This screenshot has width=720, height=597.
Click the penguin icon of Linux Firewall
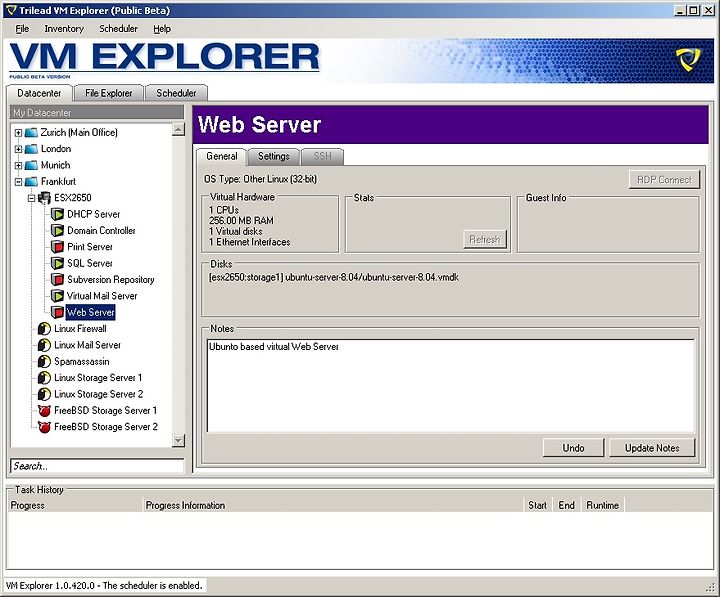pos(44,329)
